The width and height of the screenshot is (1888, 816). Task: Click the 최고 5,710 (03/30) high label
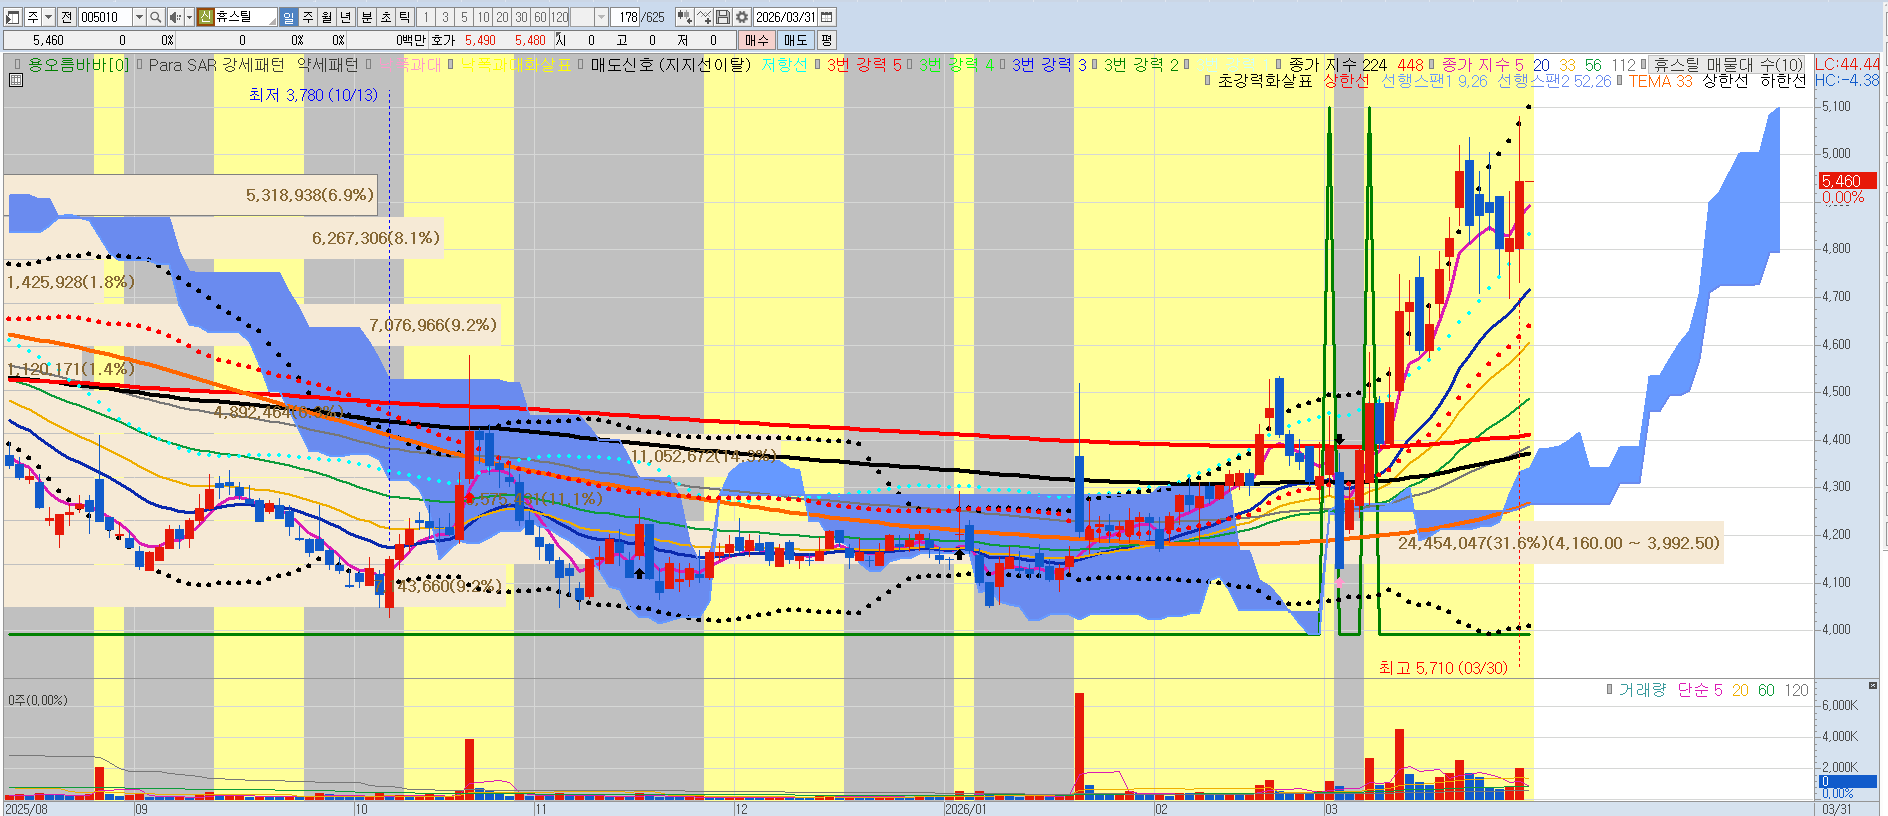[x=1443, y=668]
